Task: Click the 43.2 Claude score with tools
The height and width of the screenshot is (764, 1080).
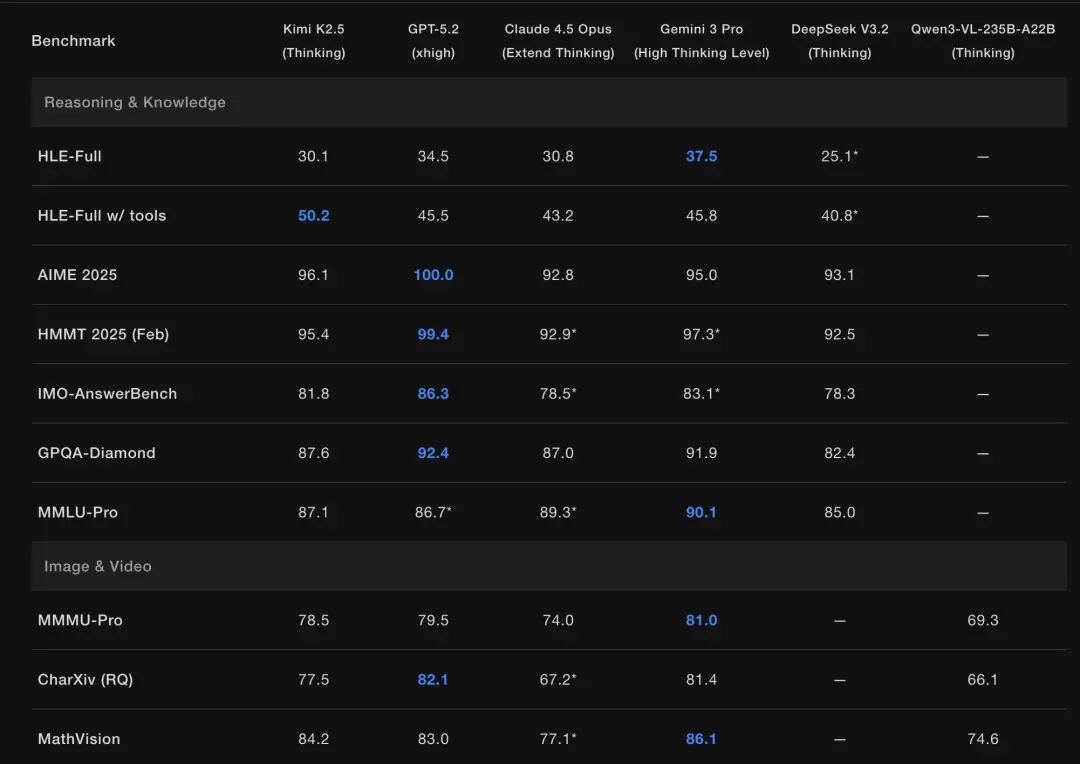Action: click(558, 216)
